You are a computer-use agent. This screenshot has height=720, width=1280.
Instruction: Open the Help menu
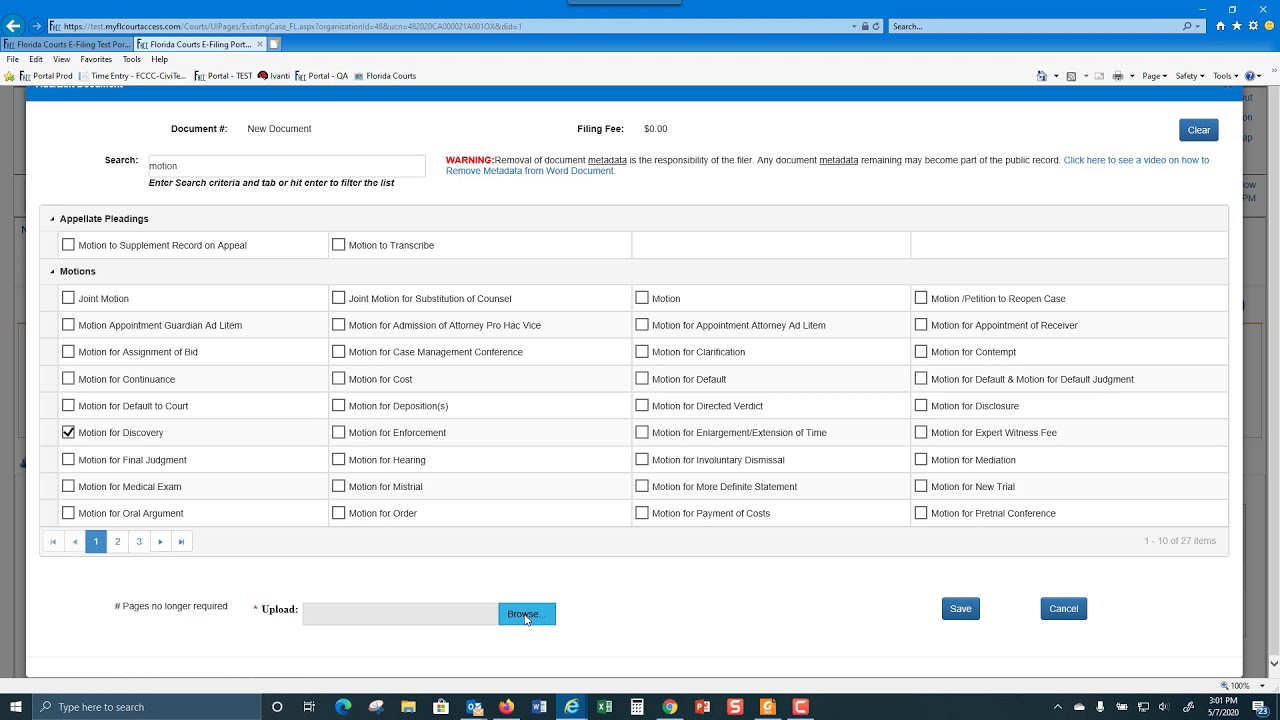[160, 59]
